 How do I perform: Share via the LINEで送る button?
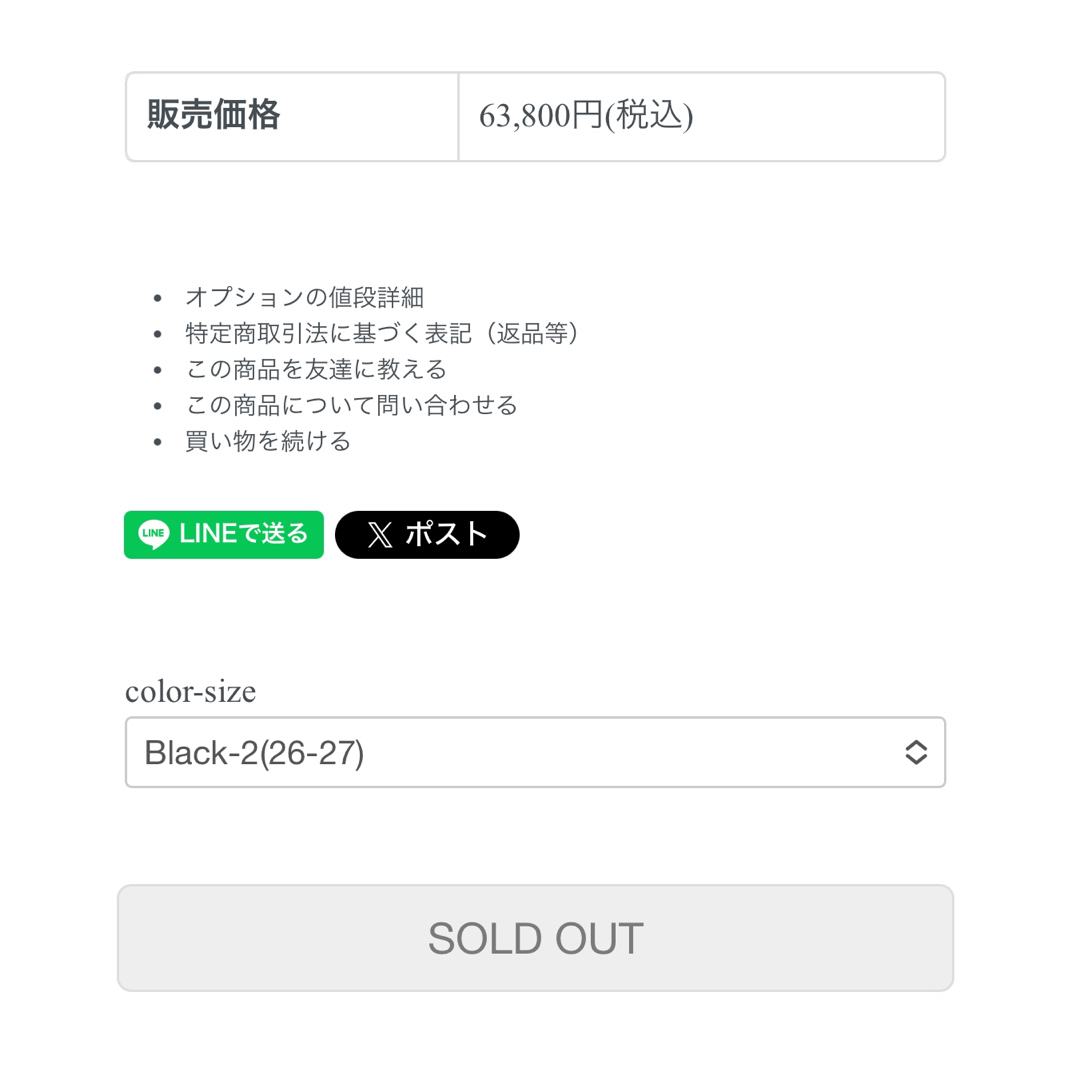[224, 534]
